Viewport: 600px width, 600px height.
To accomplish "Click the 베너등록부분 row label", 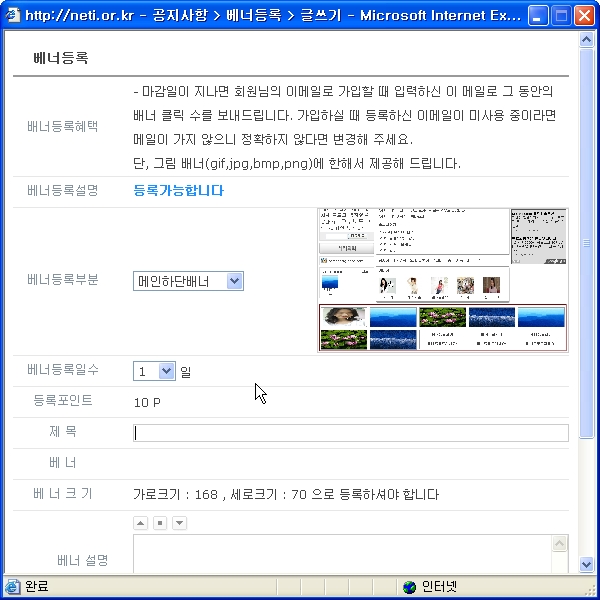I will coord(63,280).
